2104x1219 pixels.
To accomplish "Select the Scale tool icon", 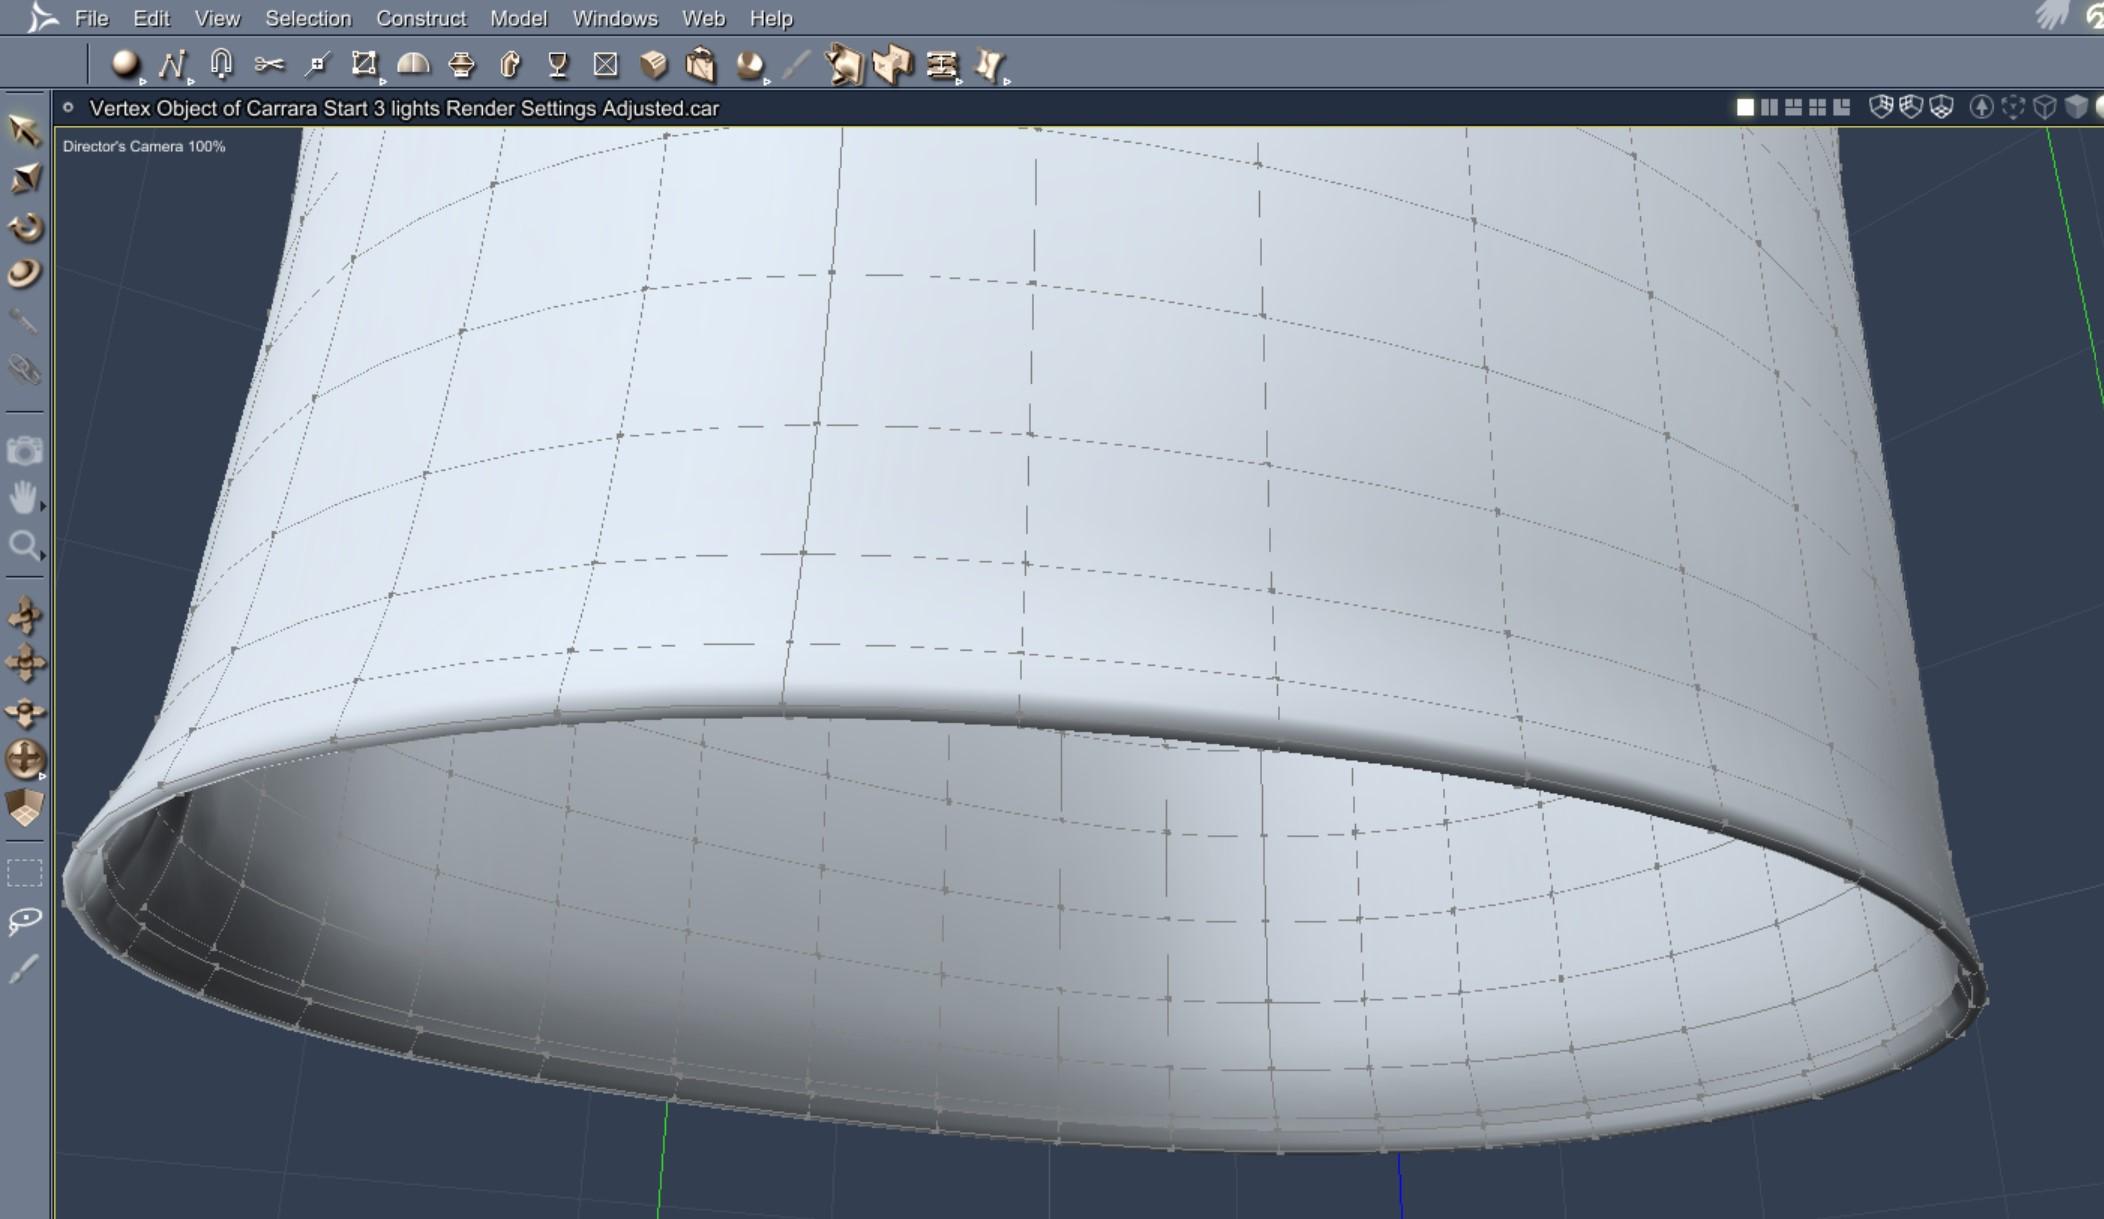I will click(x=25, y=179).
